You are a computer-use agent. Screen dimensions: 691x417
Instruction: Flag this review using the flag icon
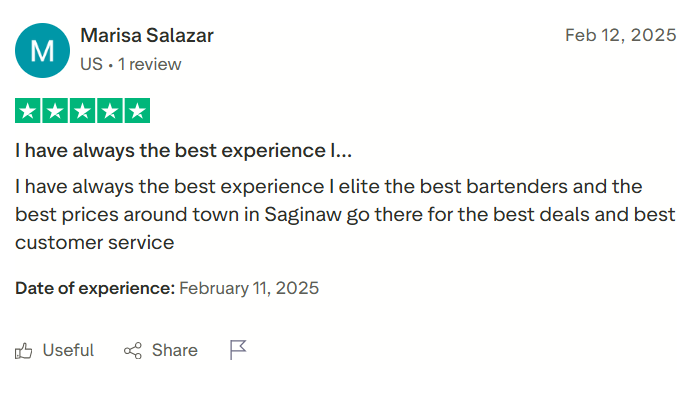pos(238,350)
